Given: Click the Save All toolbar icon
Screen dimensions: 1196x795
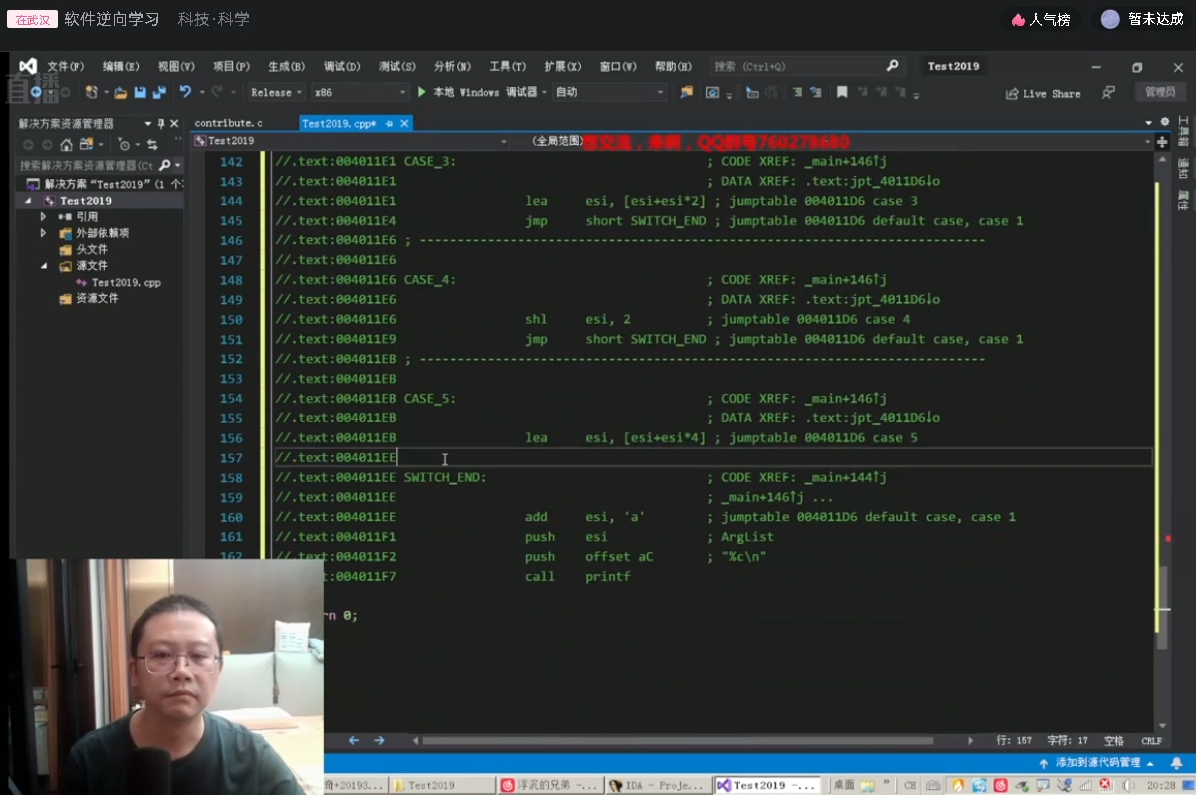Looking at the screenshot, I should click(159, 92).
